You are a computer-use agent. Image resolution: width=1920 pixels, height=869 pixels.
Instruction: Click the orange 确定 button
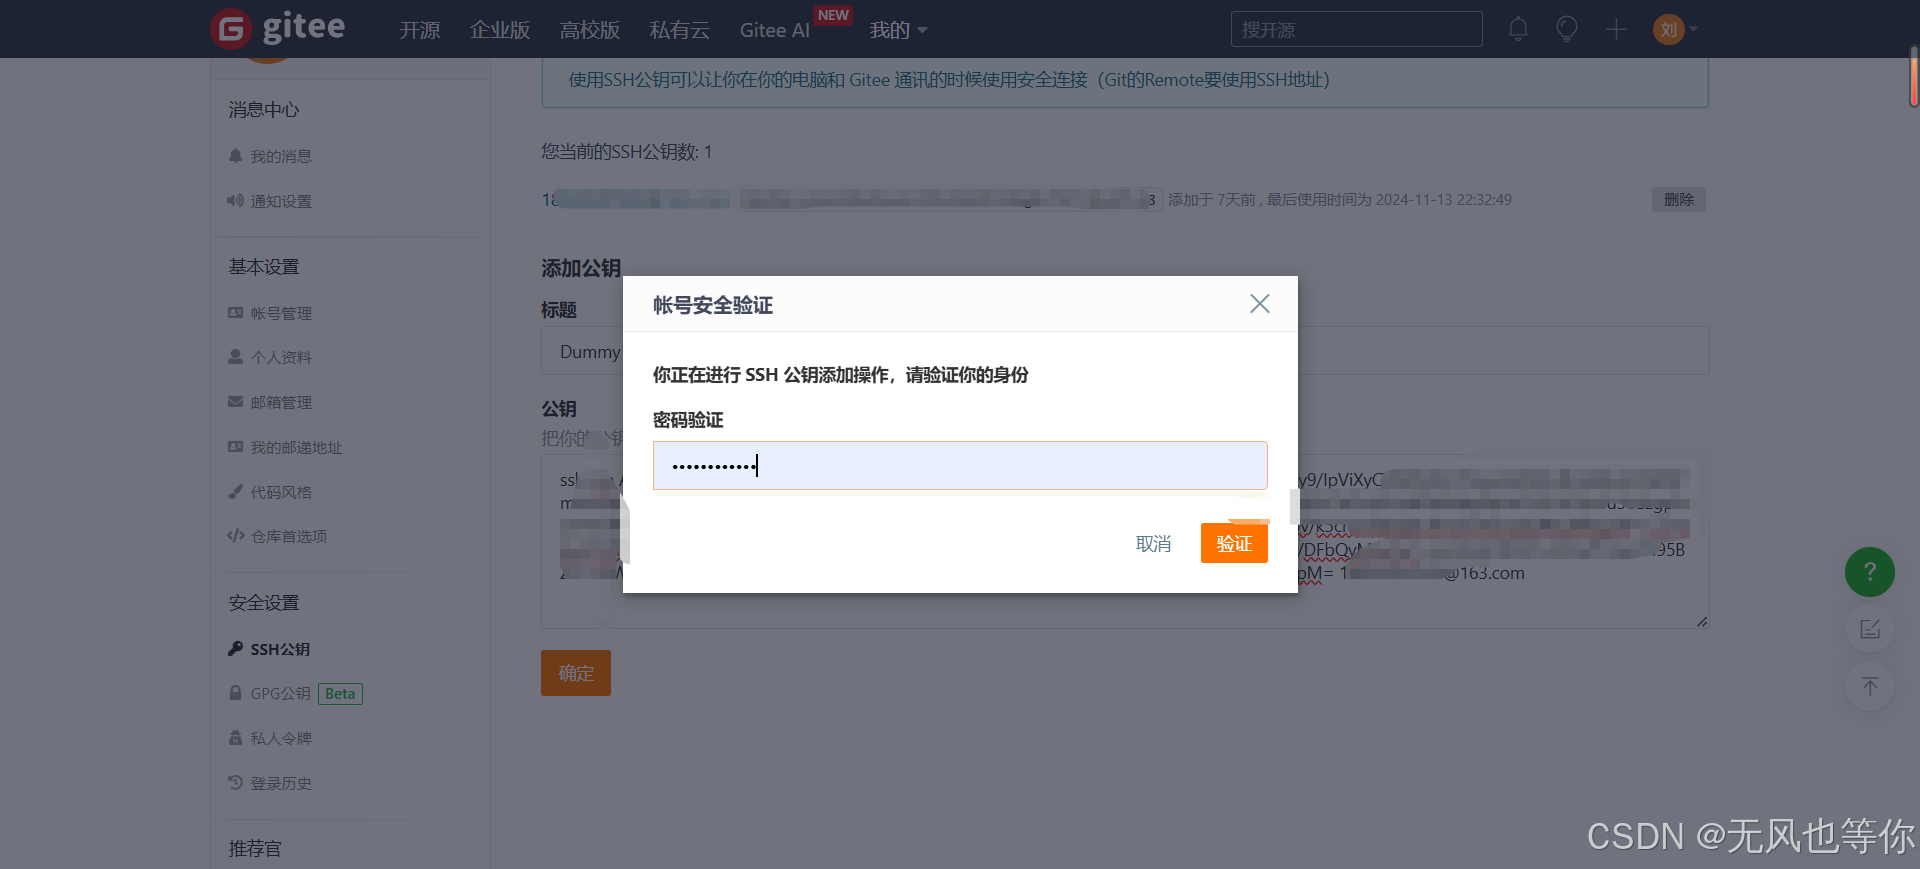pos(576,673)
